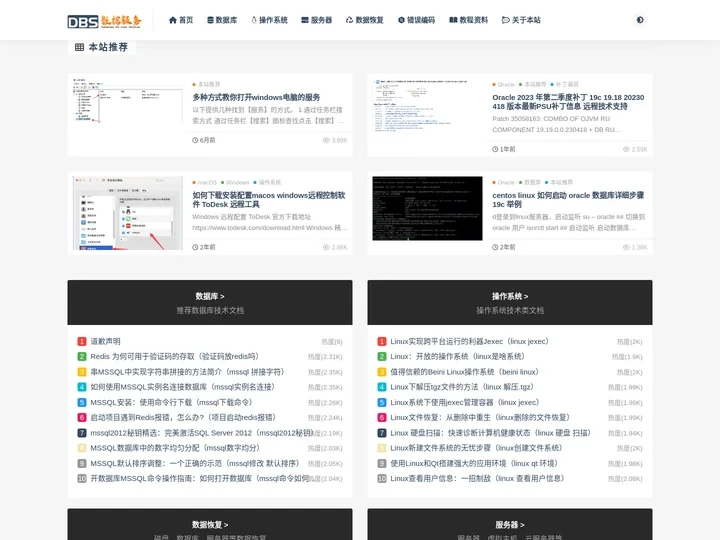Open the 操作系统 > section header

510,297
